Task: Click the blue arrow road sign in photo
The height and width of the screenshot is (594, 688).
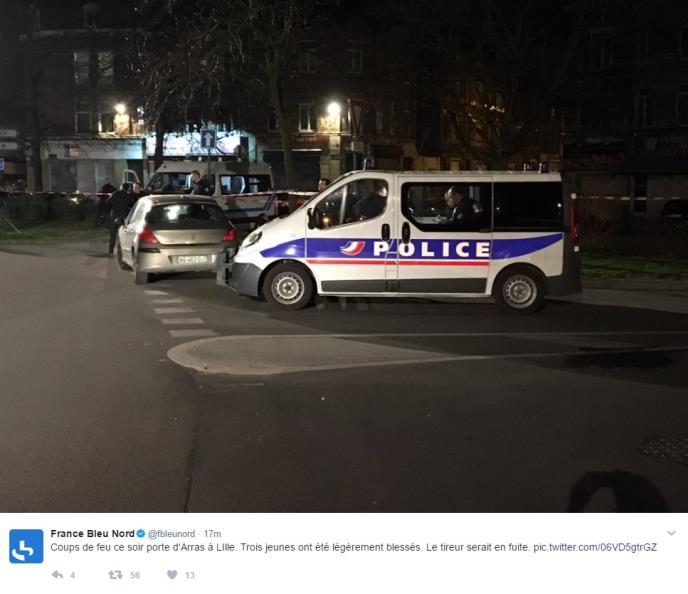Action: click(208, 139)
